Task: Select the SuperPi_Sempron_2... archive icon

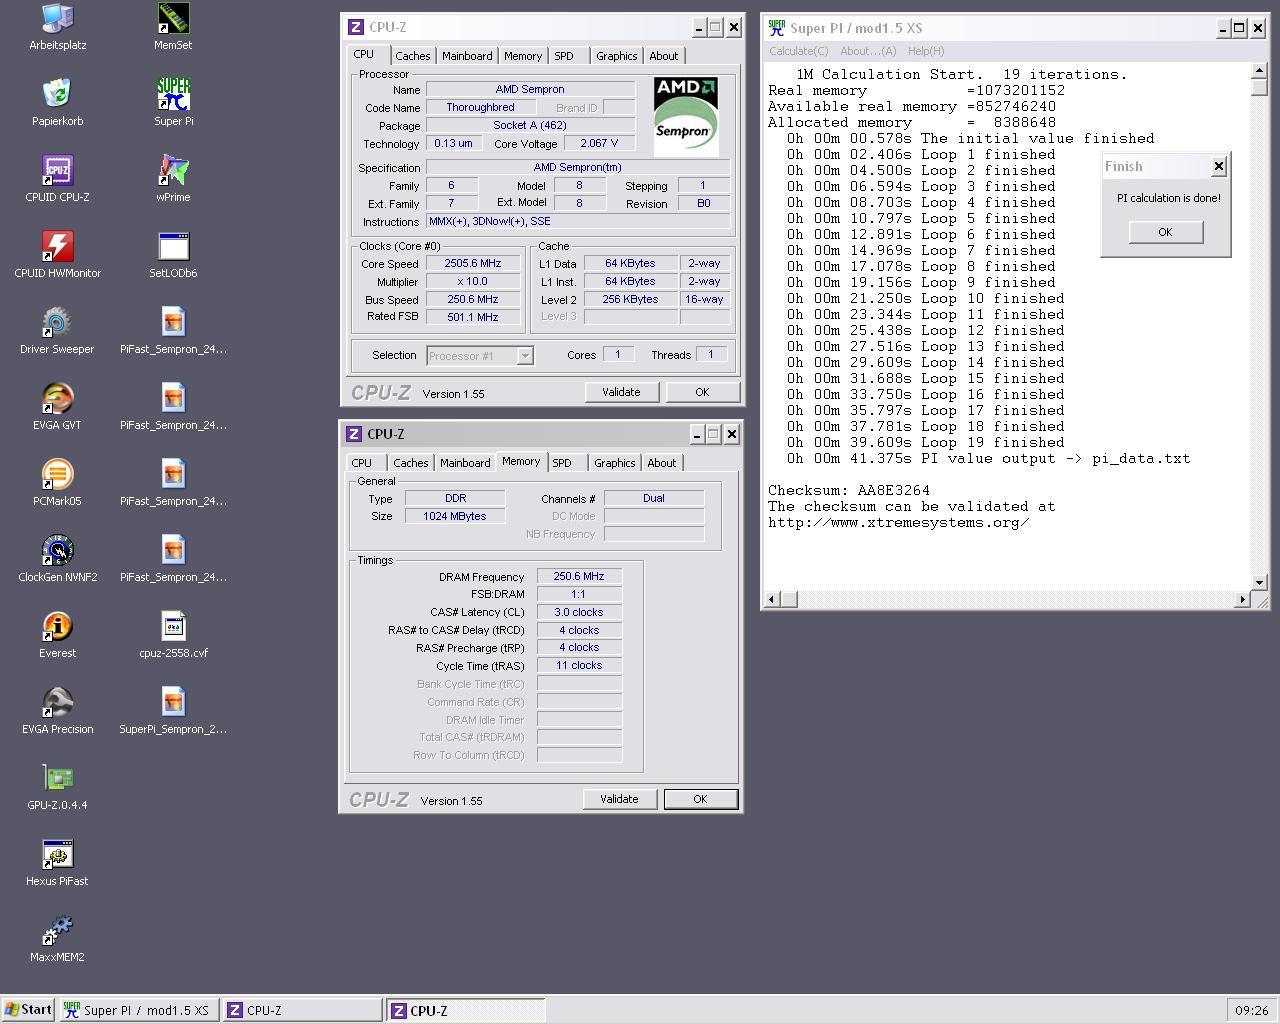Action: click(x=173, y=711)
